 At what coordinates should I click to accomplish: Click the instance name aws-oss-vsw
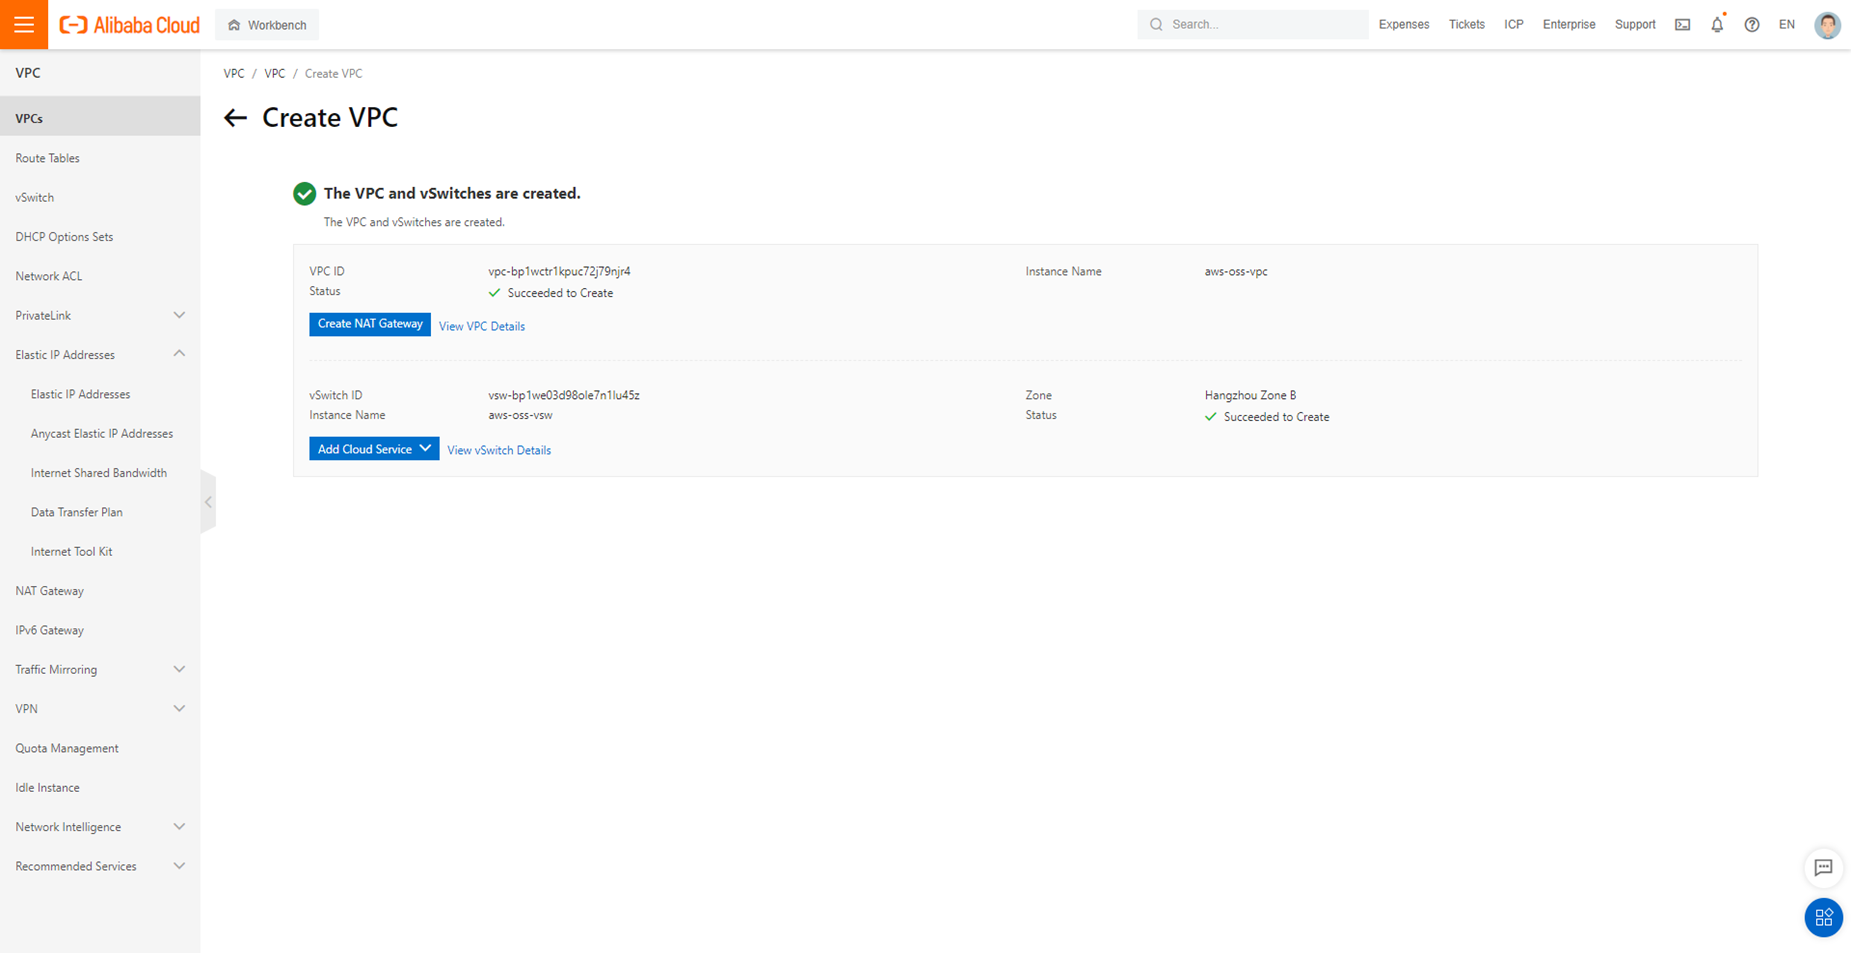[520, 415]
